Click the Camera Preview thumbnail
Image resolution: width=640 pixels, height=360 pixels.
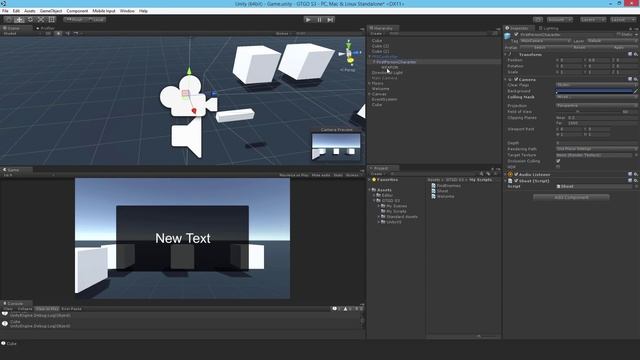[336, 147]
